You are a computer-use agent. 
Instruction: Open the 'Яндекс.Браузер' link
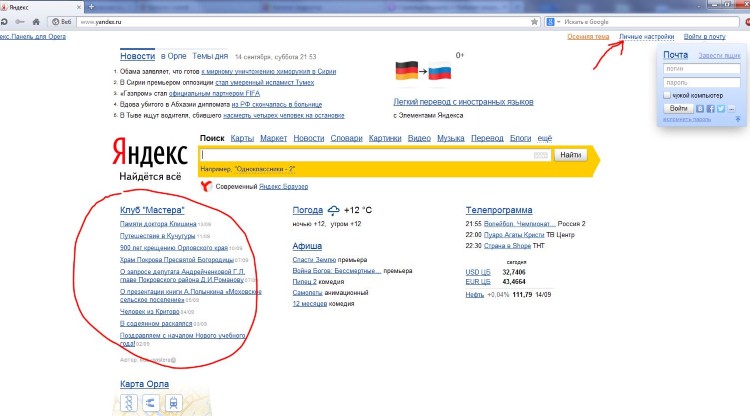(x=283, y=186)
